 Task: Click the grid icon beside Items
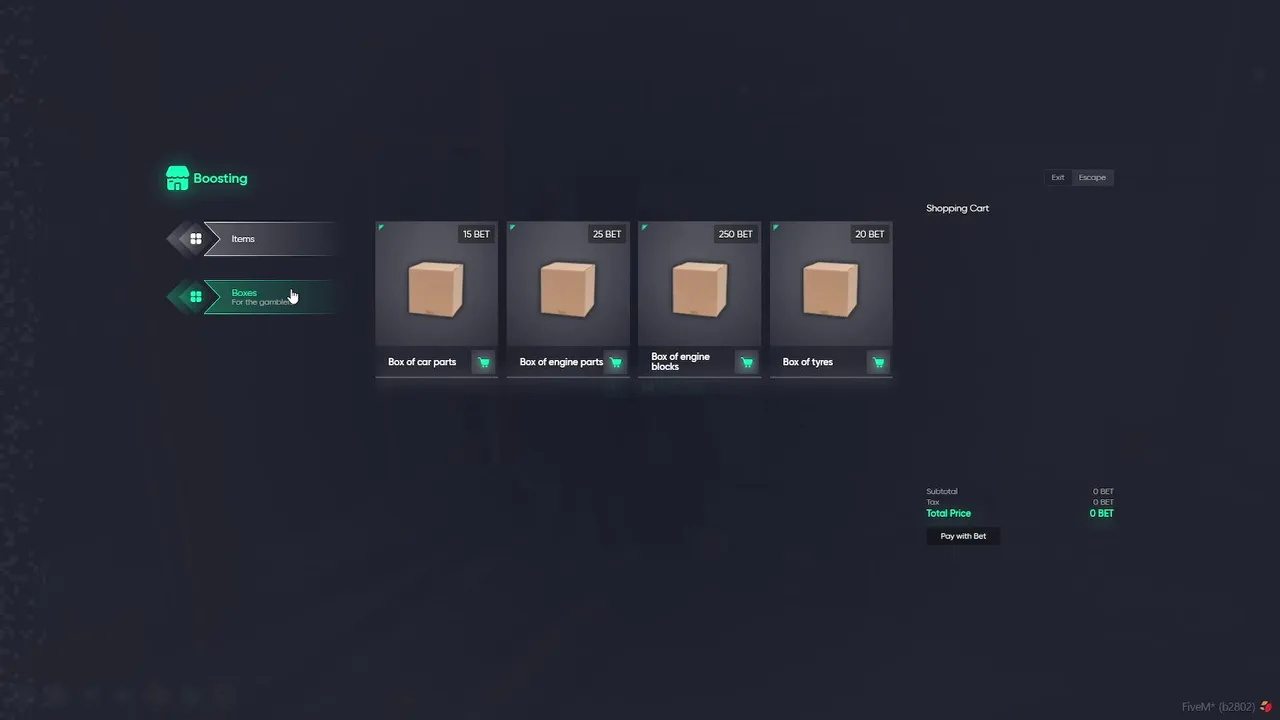(x=196, y=239)
